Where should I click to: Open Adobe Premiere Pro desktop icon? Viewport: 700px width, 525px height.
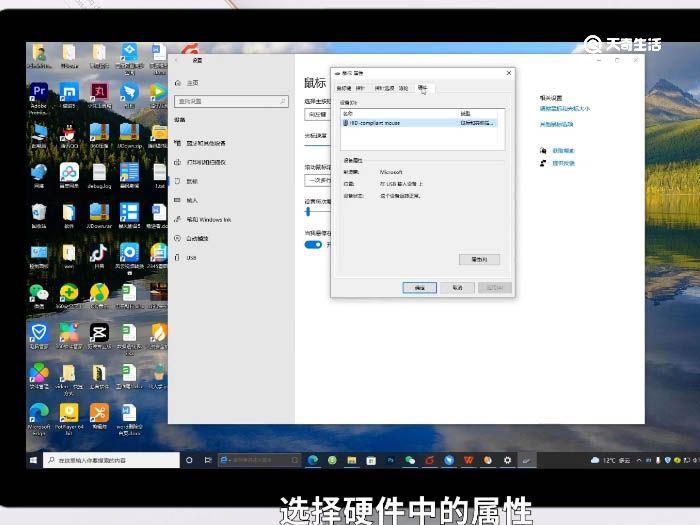pyautogui.click(x=39, y=94)
